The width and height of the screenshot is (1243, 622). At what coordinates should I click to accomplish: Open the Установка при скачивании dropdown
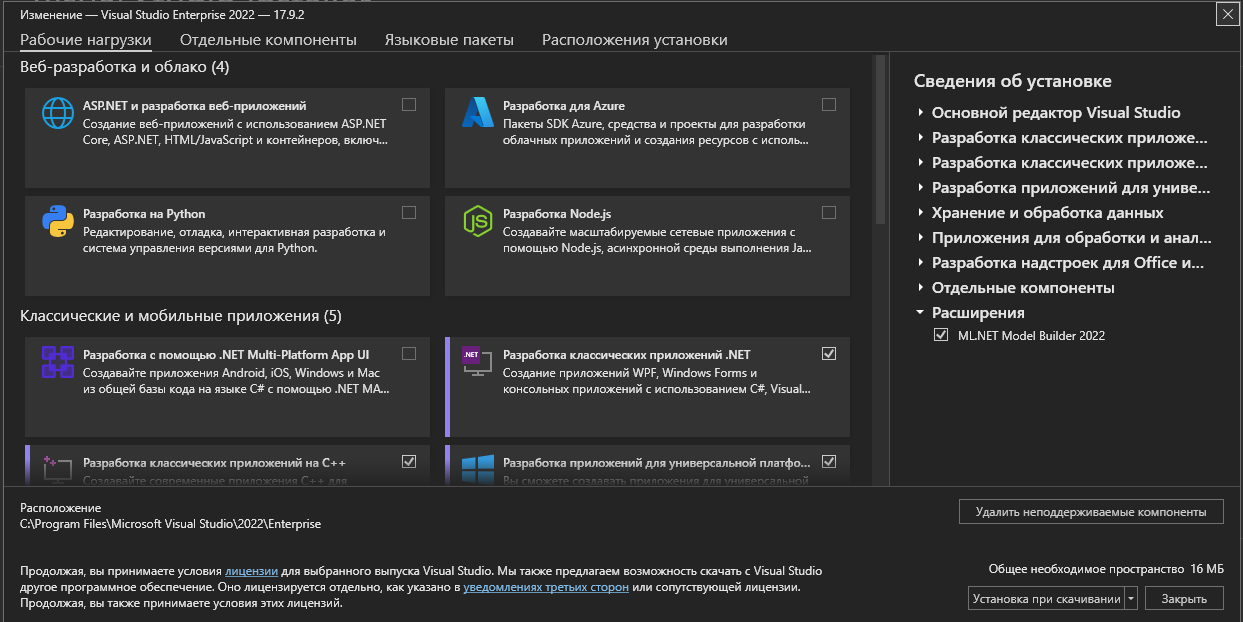[1129, 597]
